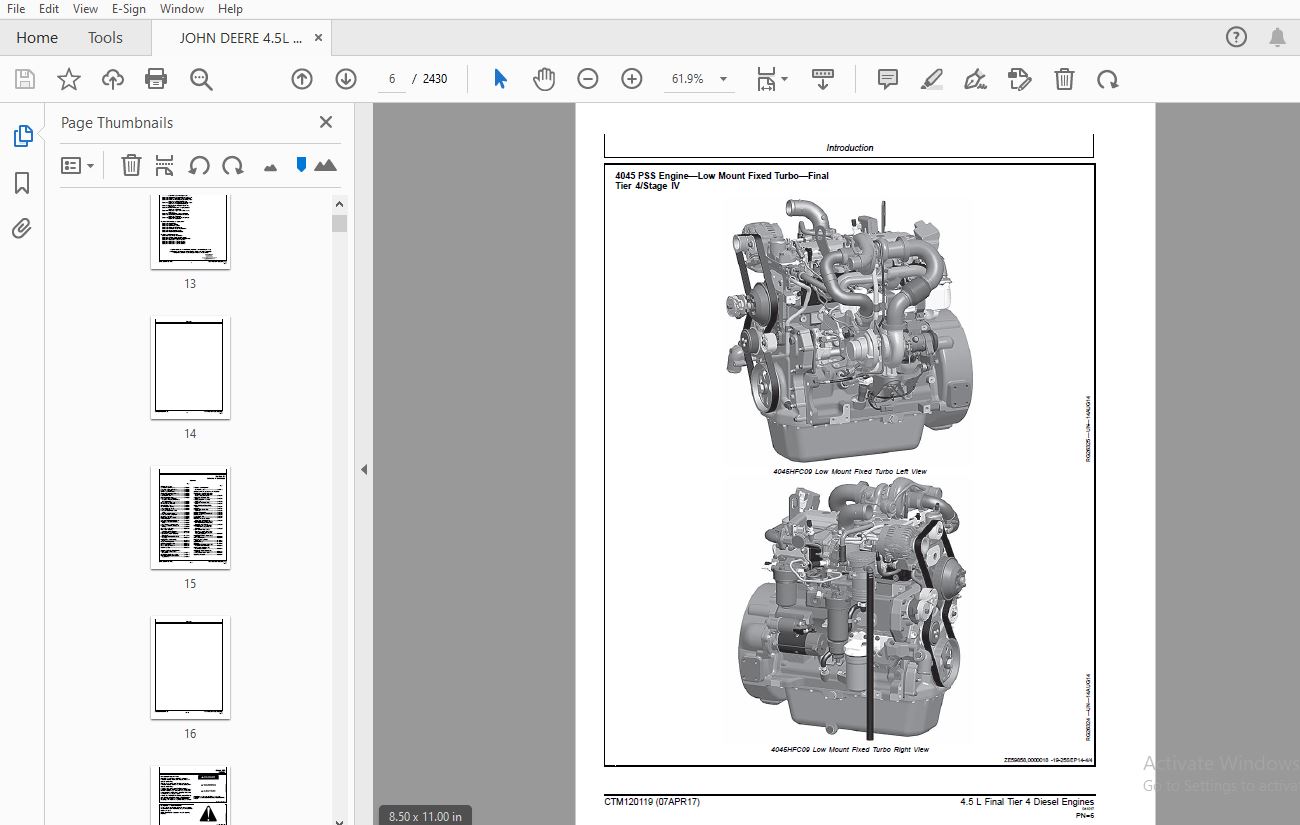Open the Help menu

tap(231, 9)
